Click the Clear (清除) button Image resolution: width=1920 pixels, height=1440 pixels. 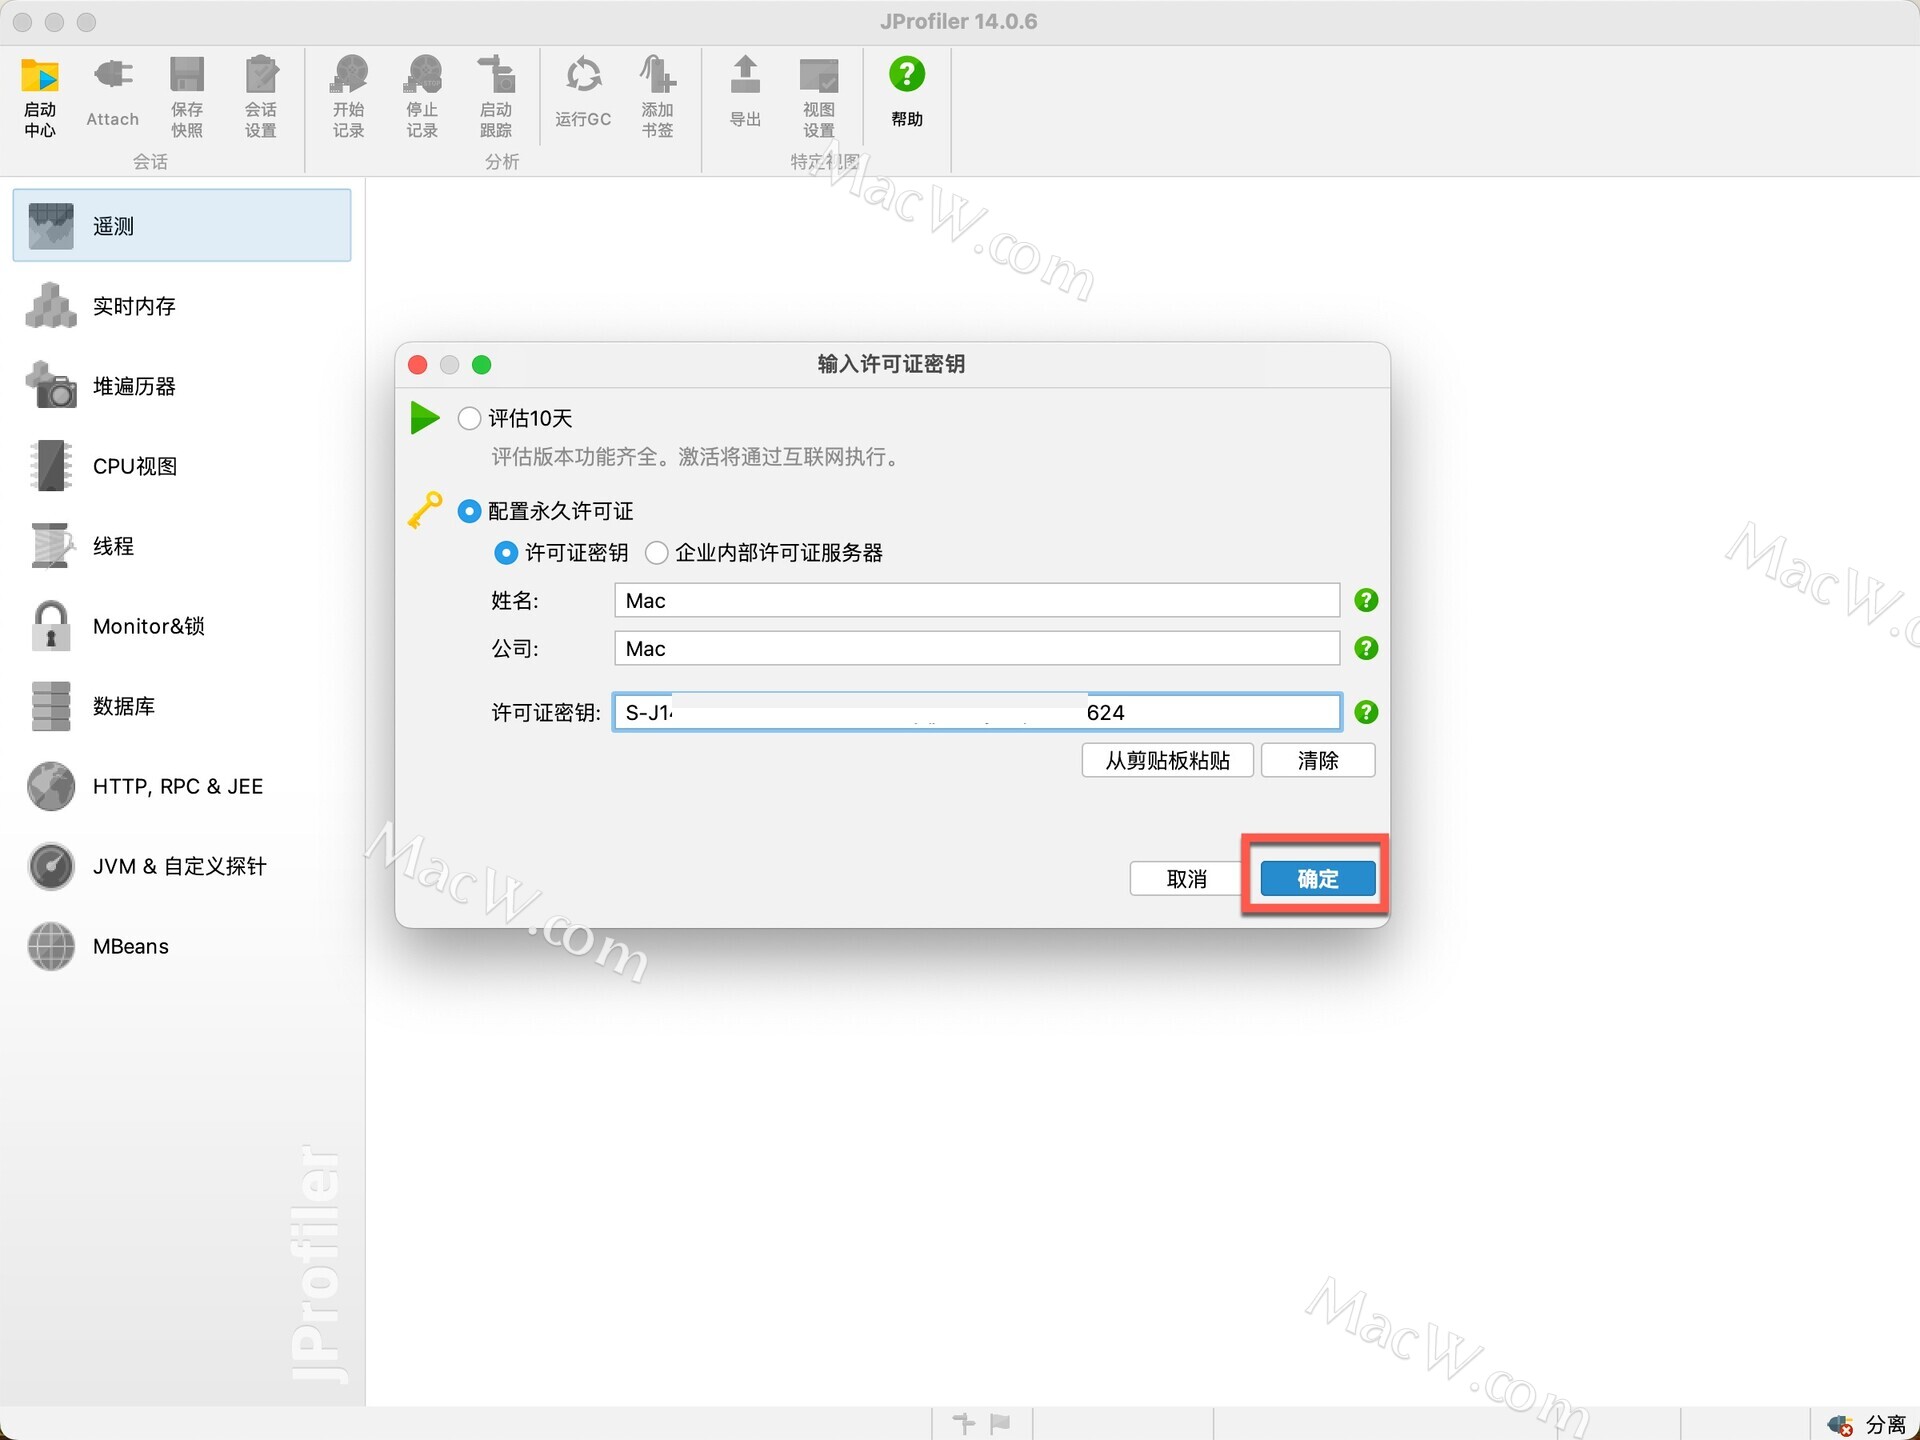coord(1318,760)
